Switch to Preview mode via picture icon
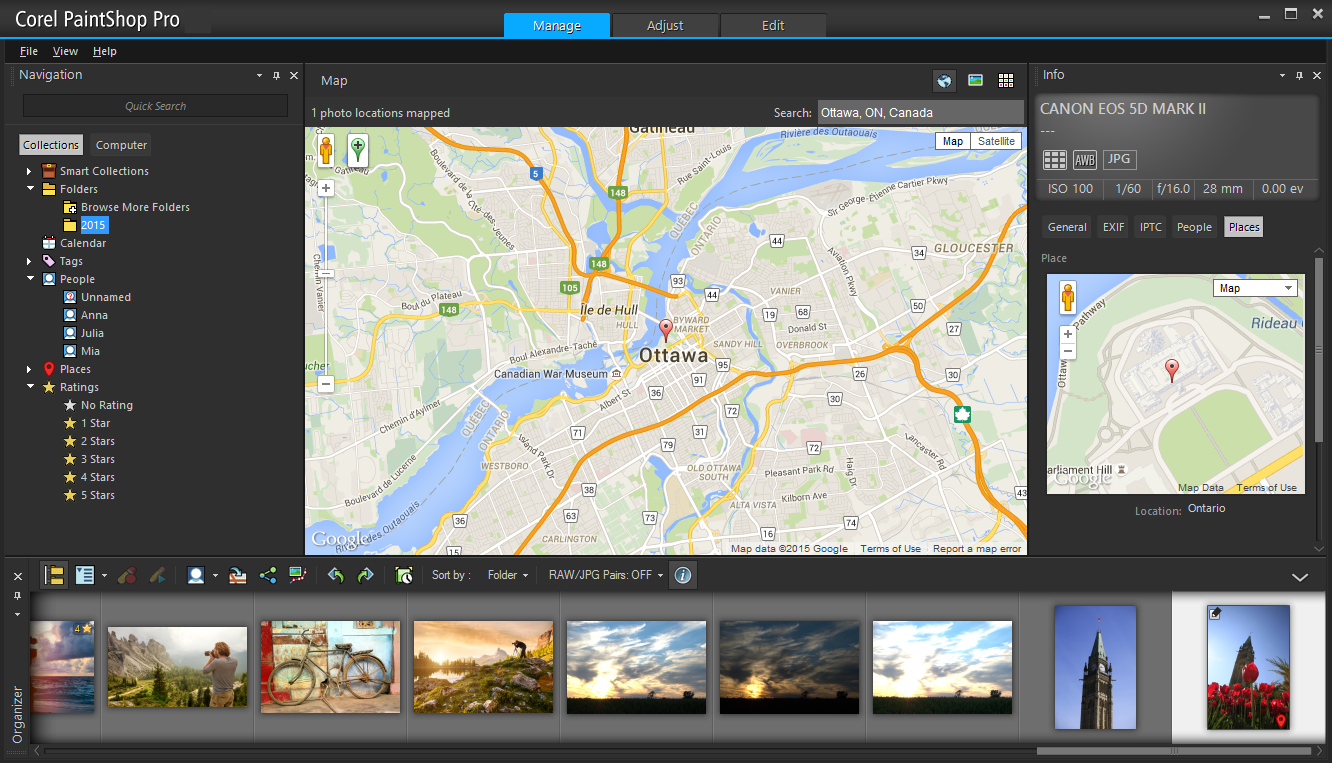This screenshot has height=763, width=1332. 975,81
